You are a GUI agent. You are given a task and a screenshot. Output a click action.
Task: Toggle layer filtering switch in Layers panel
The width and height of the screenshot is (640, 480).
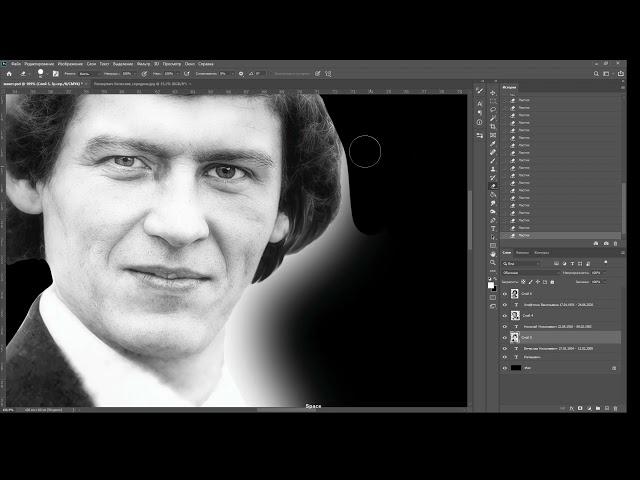coord(606,262)
